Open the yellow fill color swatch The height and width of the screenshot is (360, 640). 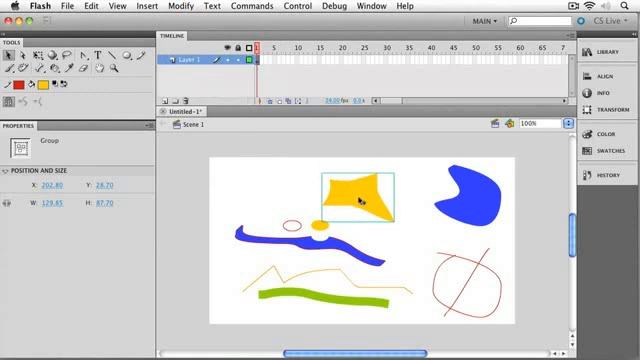(43, 85)
